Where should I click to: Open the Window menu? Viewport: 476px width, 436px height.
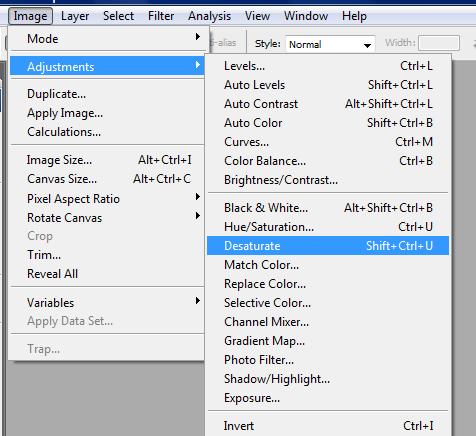coord(306,16)
